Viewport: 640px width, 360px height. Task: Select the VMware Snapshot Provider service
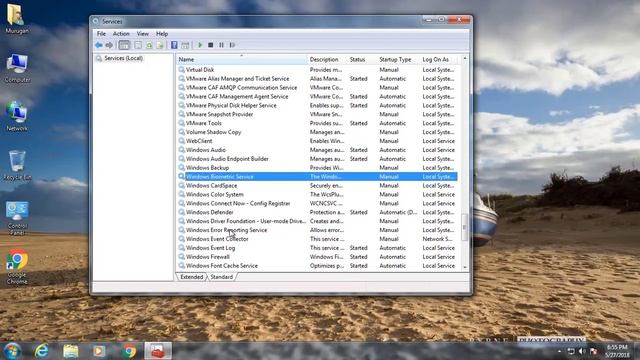tap(317, 114)
